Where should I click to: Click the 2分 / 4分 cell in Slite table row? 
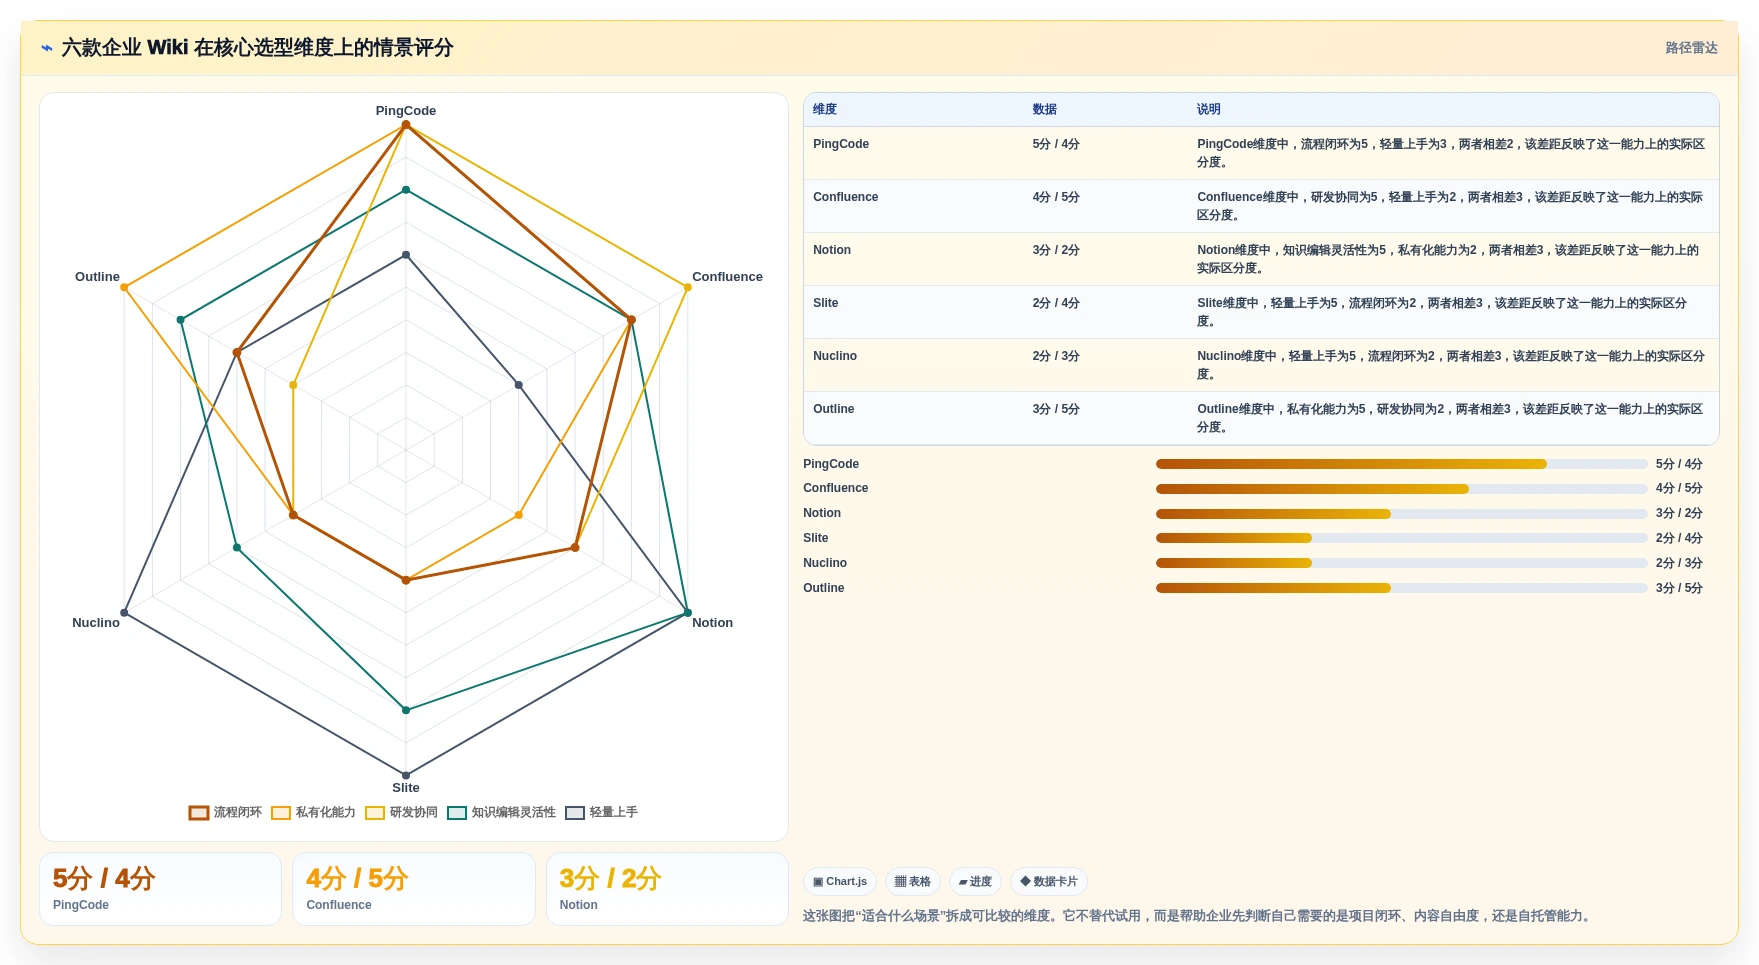coord(1056,303)
